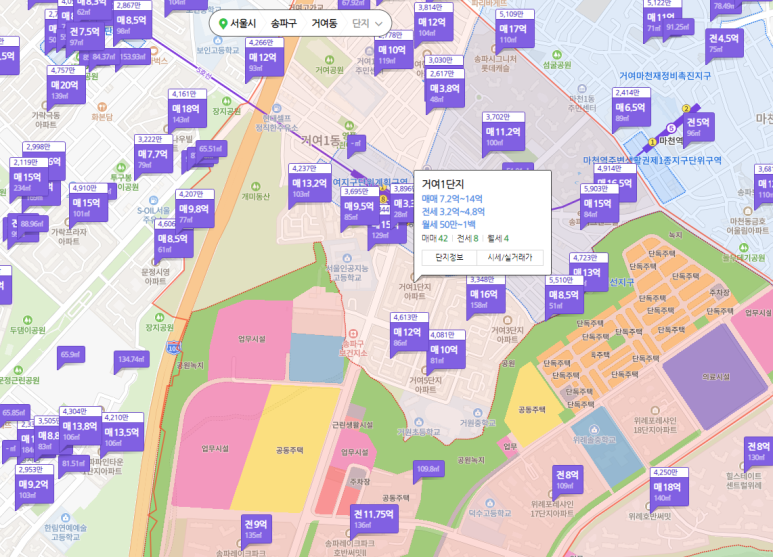Click the 두댕이공원 park icon

[x=28, y=320]
